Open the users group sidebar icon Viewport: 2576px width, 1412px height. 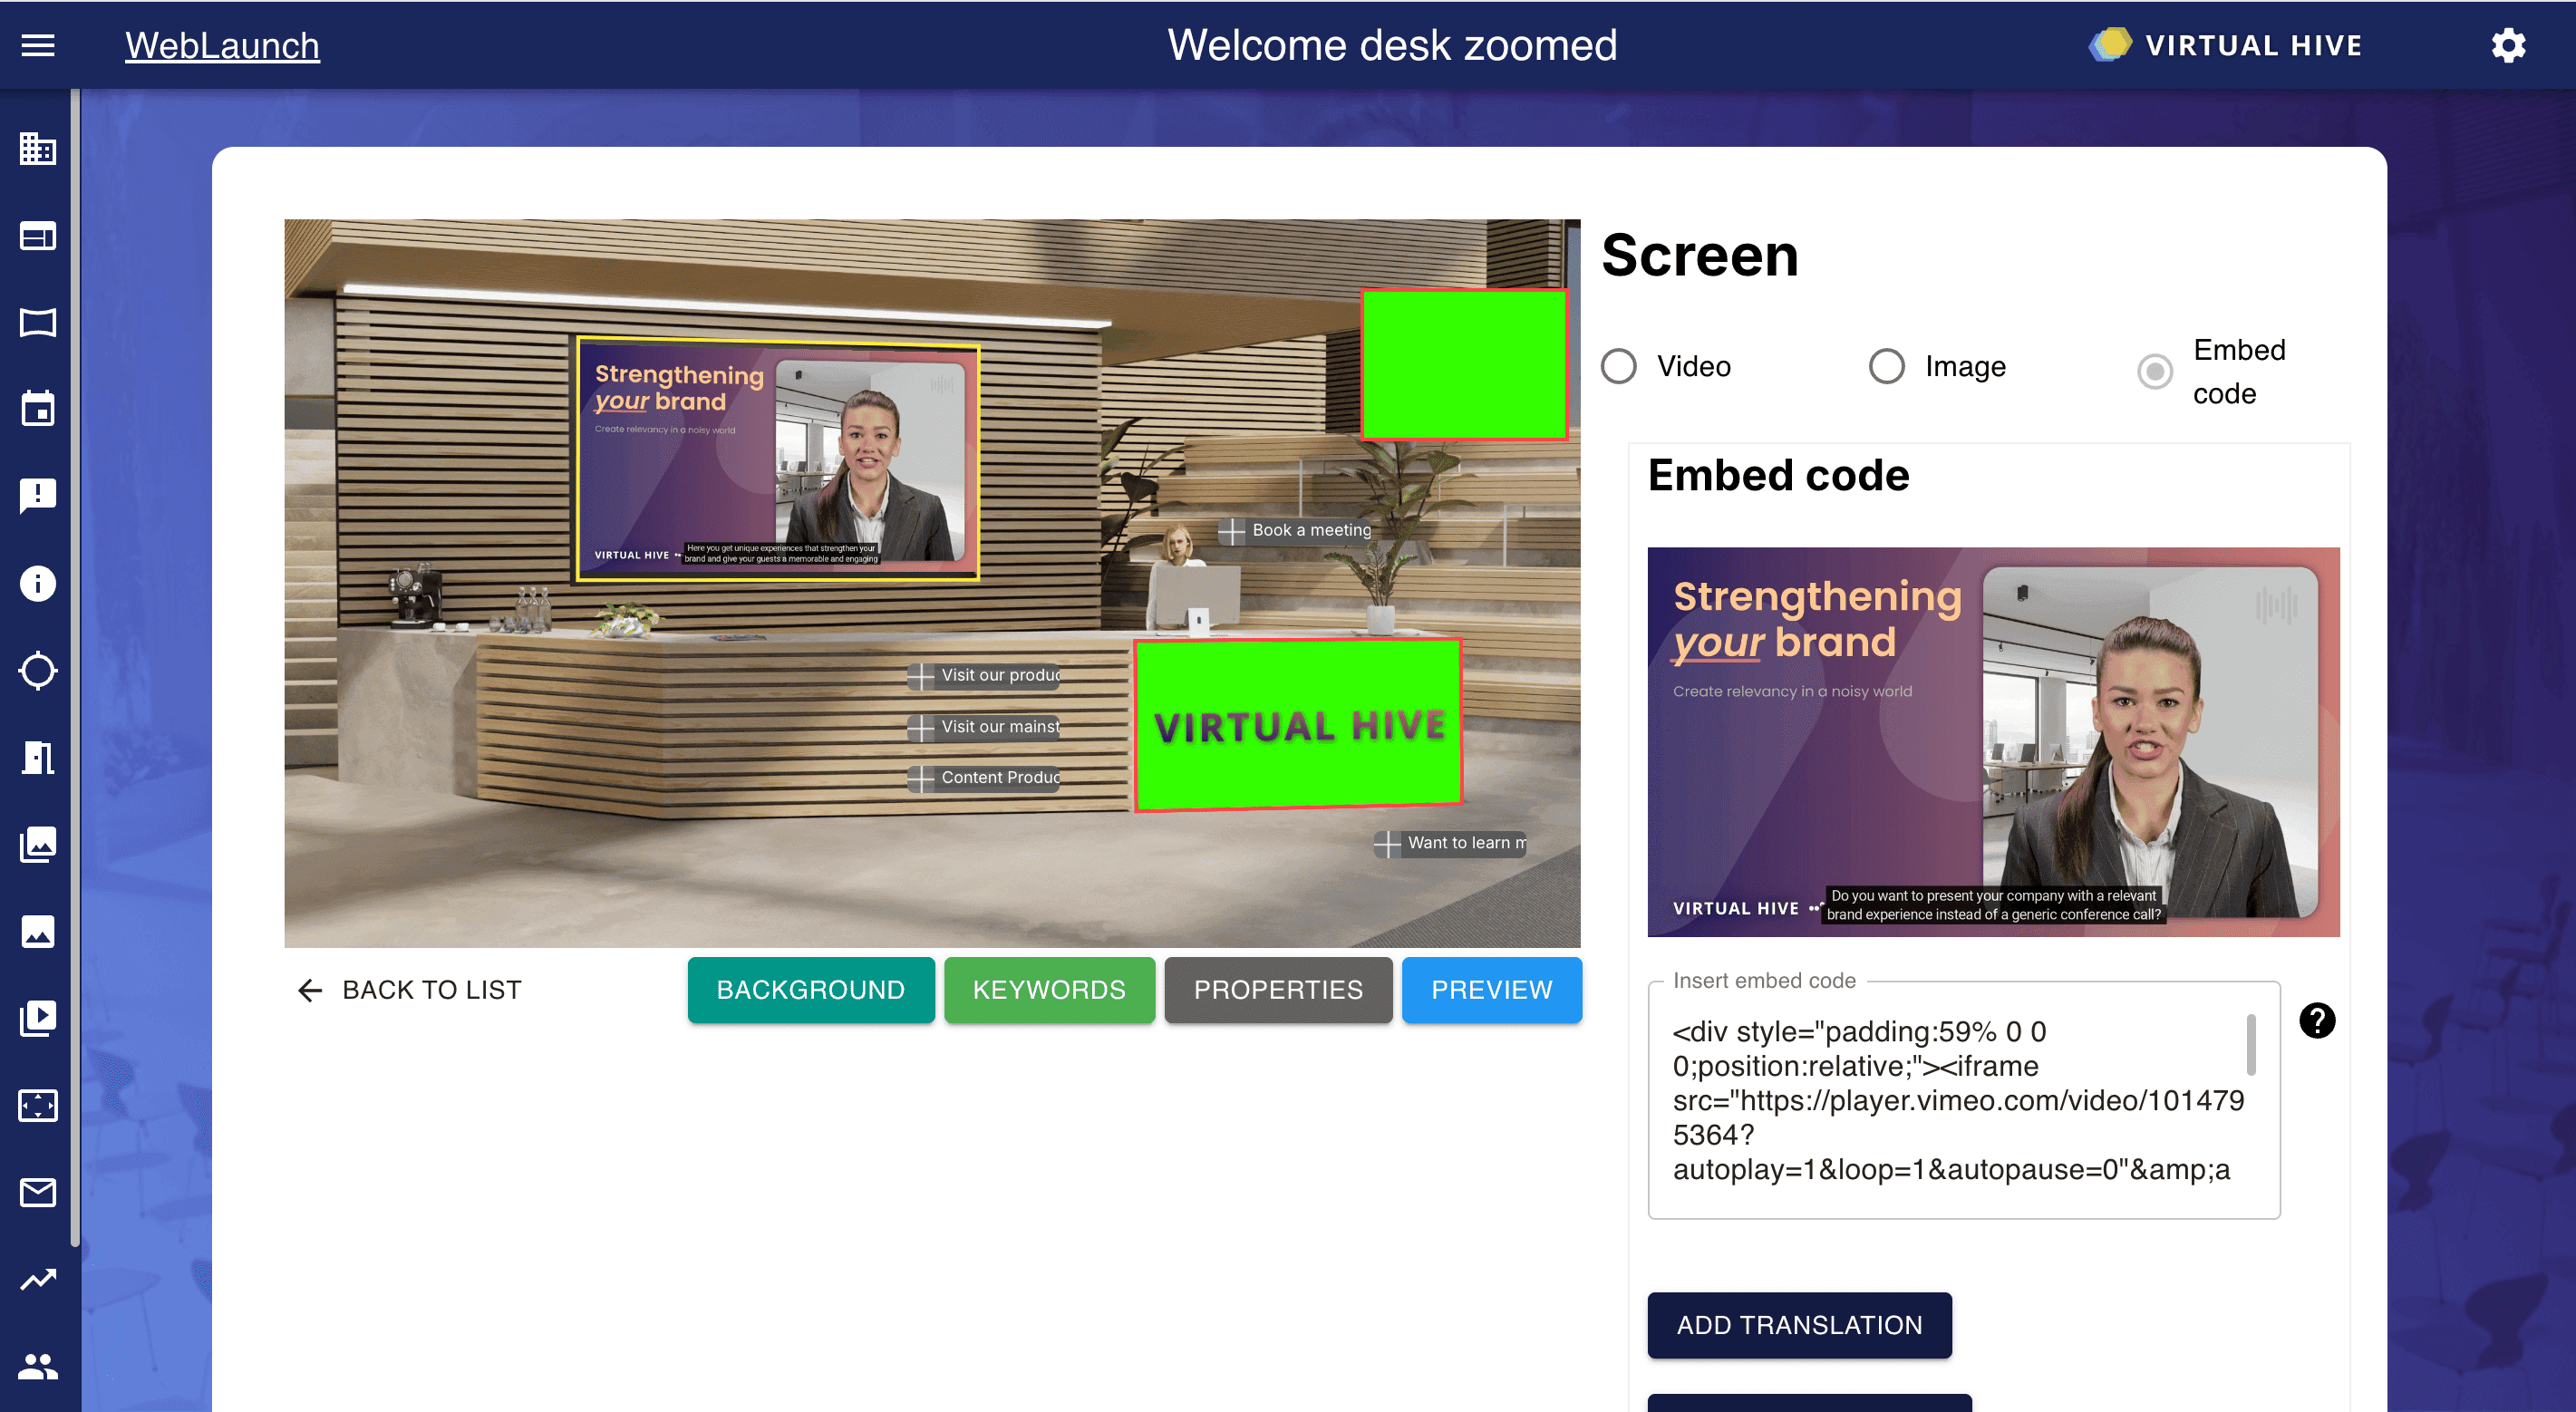pos(38,1366)
